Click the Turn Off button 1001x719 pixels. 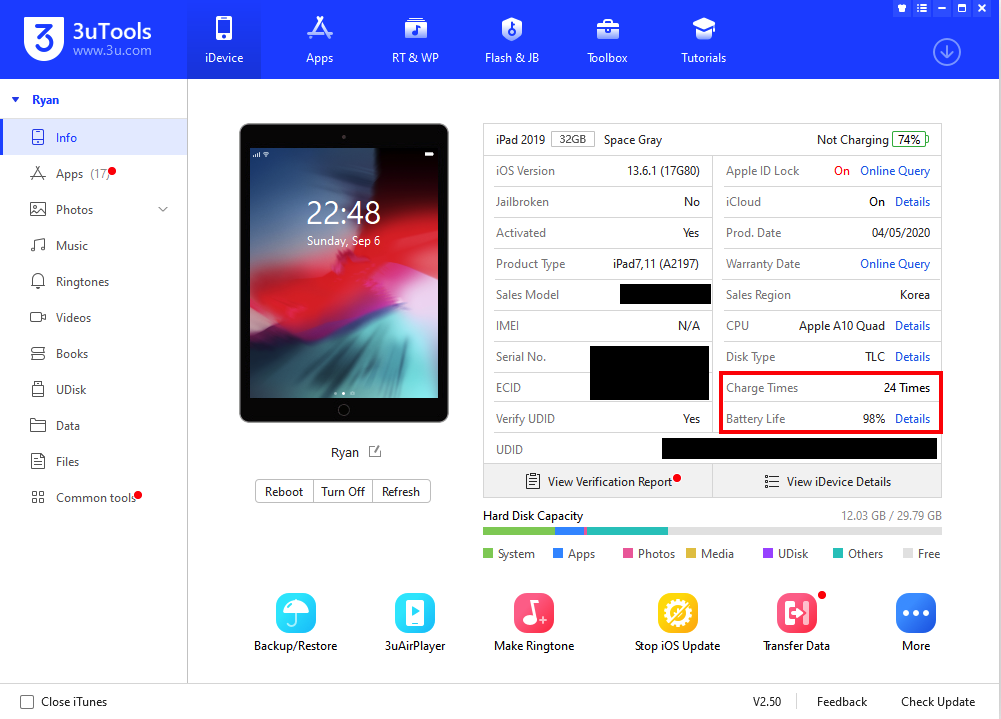tap(343, 492)
